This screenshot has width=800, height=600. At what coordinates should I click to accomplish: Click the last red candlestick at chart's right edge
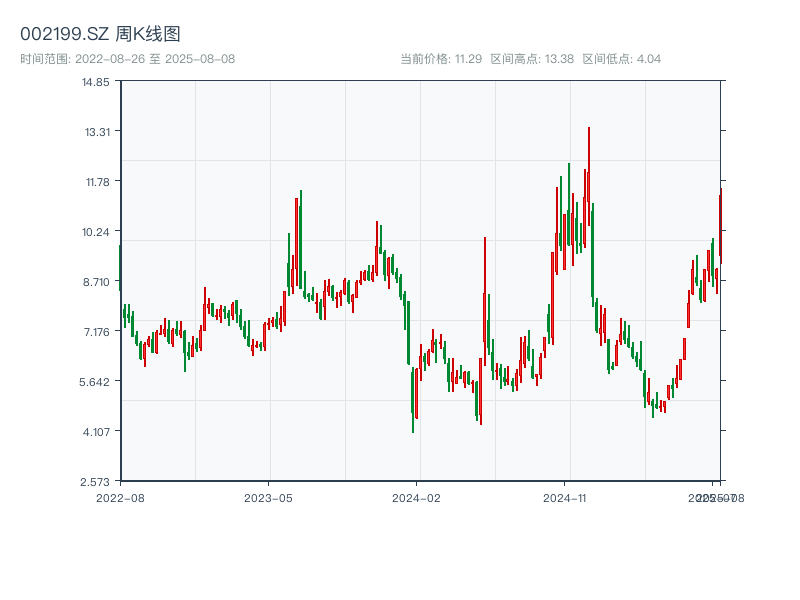point(720,225)
